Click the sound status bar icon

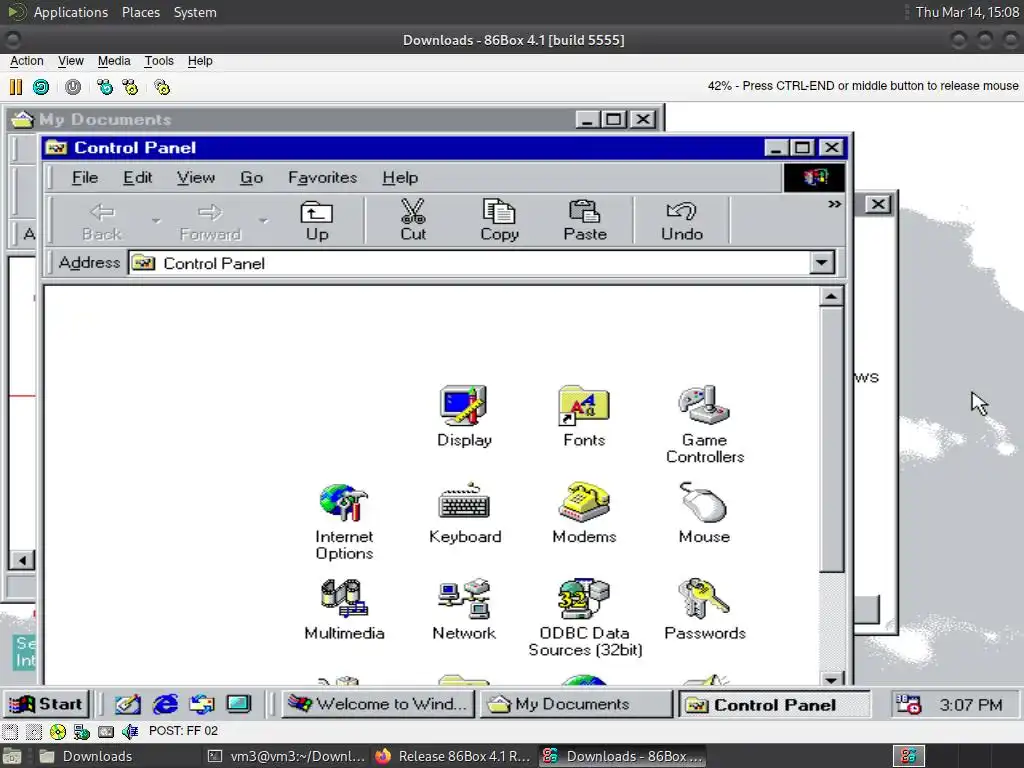pyautogui.click(x=130, y=731)
